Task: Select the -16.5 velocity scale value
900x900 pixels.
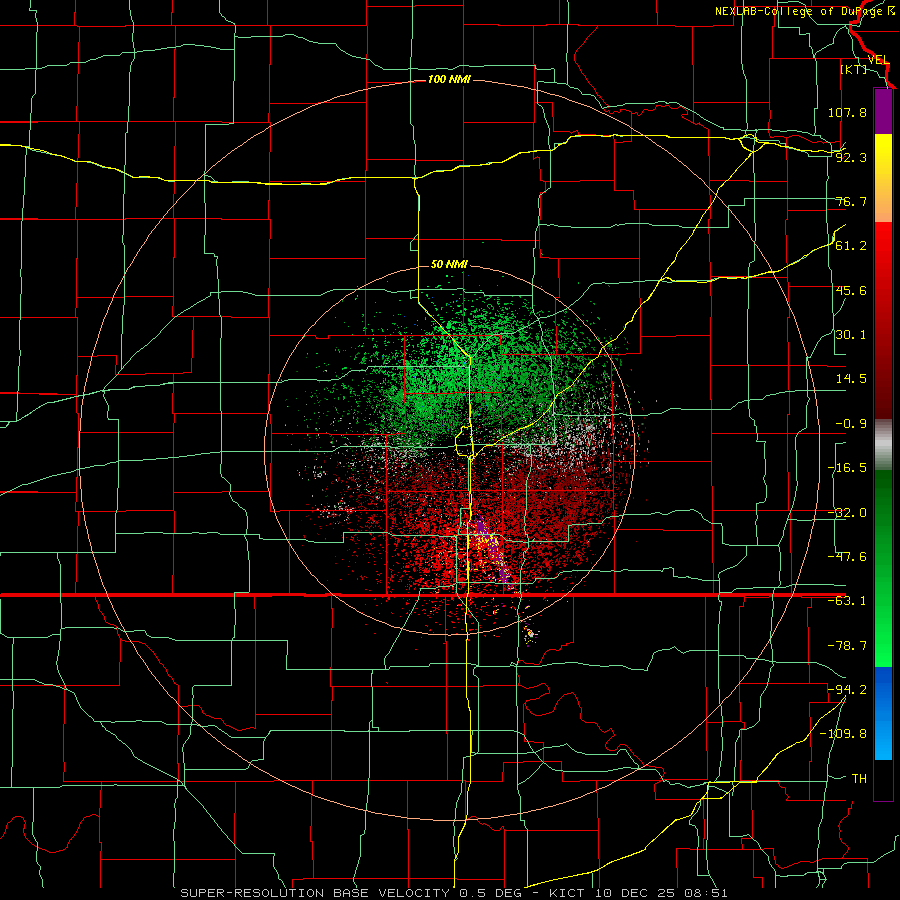Action: coord(847,468)
